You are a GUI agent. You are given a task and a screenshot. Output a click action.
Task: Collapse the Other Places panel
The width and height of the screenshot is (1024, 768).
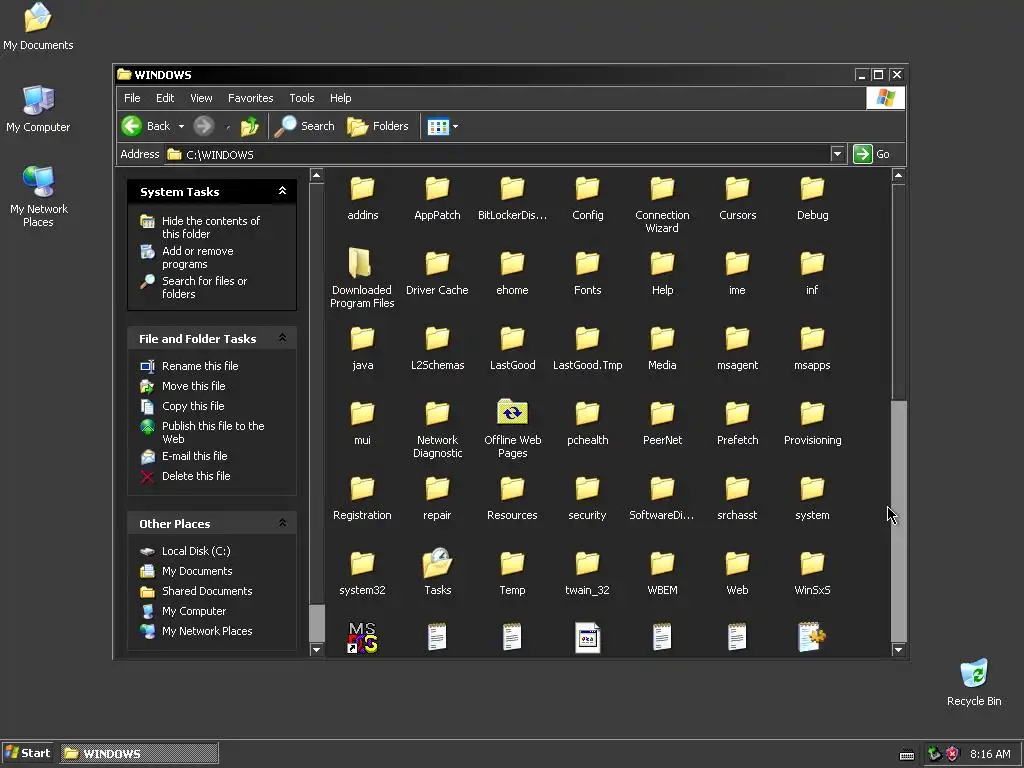coord(282,523)
